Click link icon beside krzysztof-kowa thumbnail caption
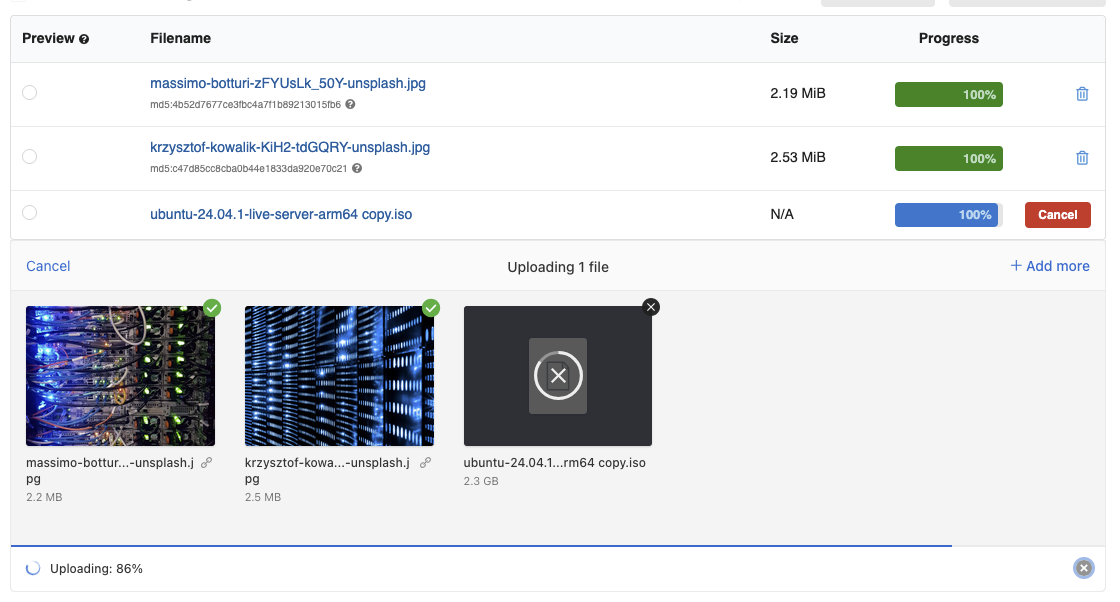1120x602 pixels. [425, 461]
